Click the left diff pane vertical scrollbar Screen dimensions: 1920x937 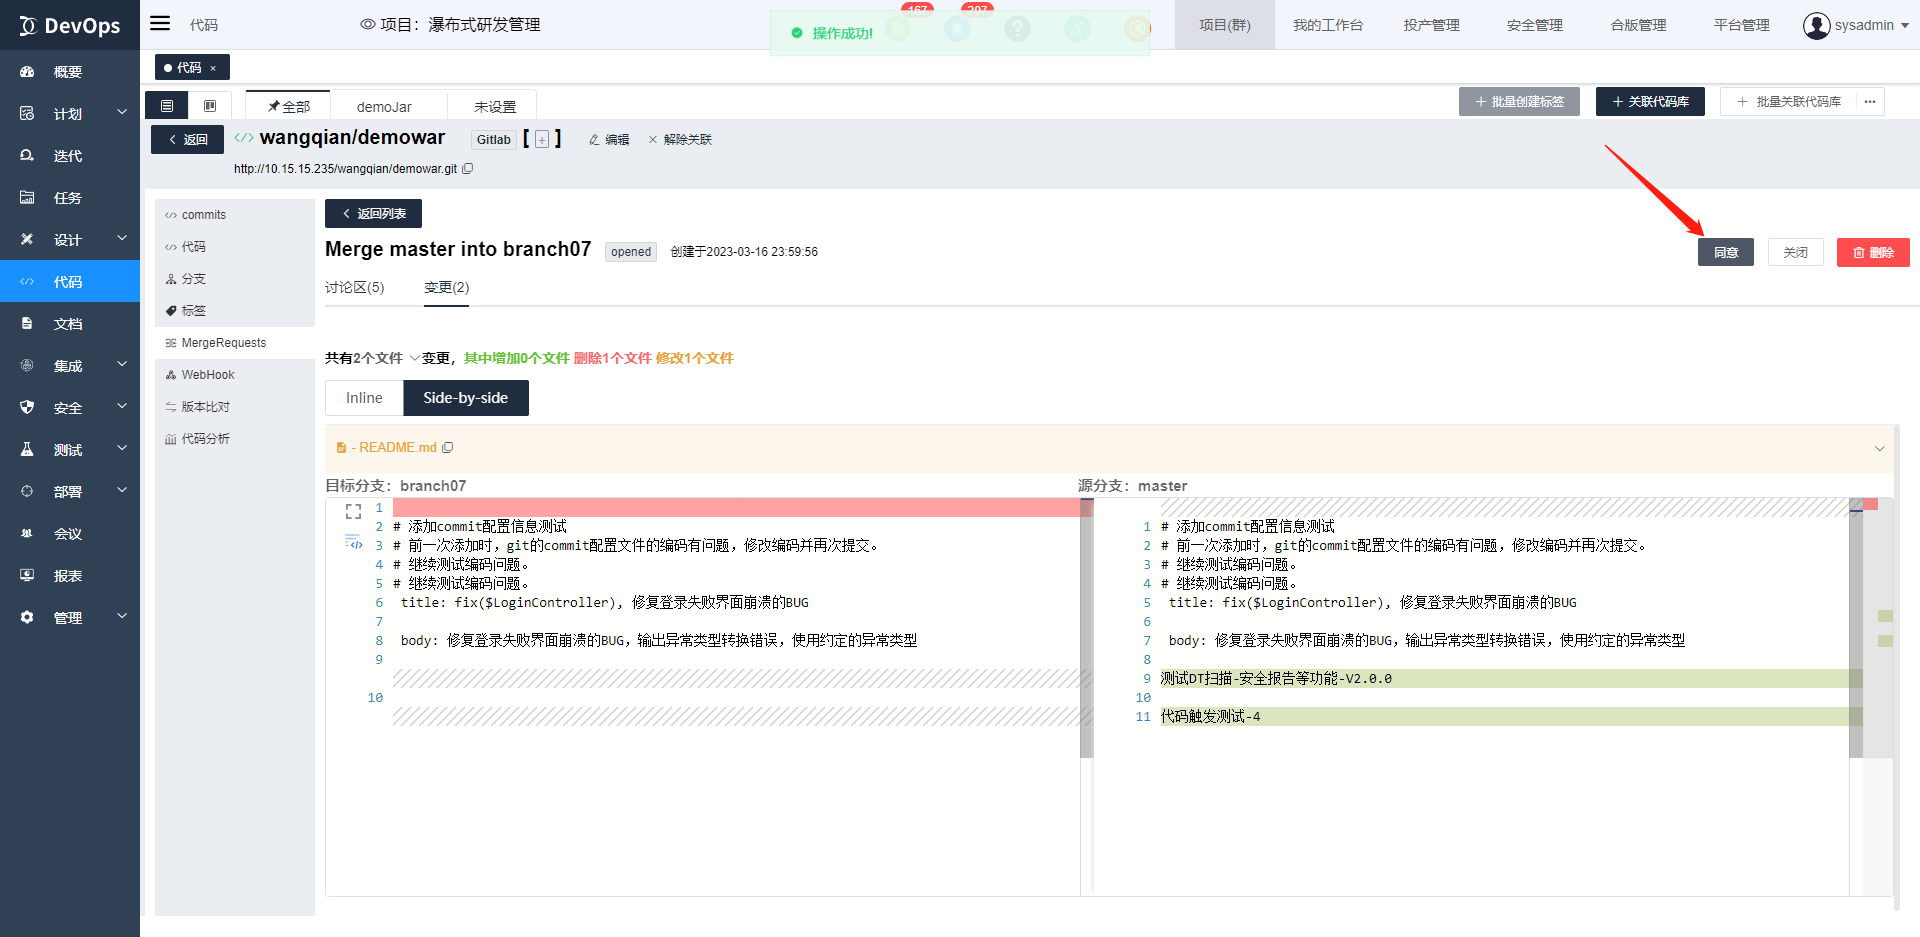[1086, 630]
